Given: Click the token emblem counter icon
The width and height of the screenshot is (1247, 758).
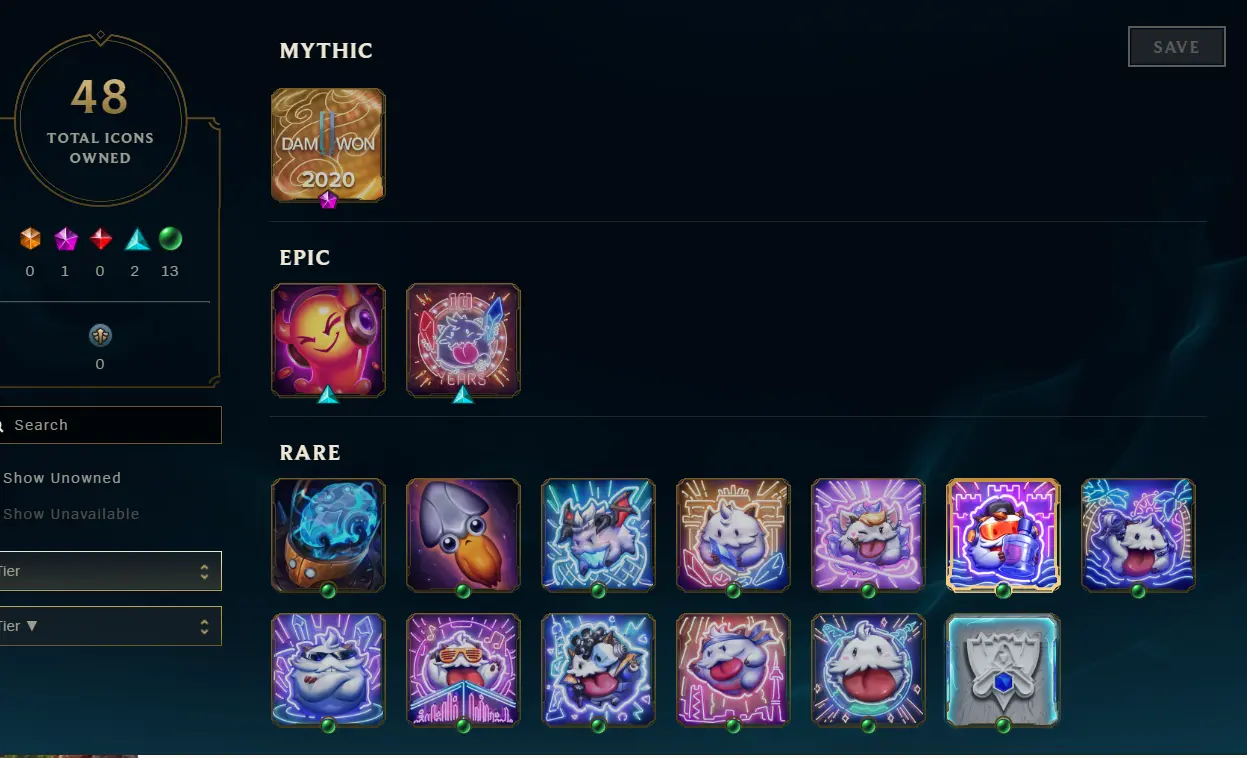Looking at the screenshot, I should 100,336.
